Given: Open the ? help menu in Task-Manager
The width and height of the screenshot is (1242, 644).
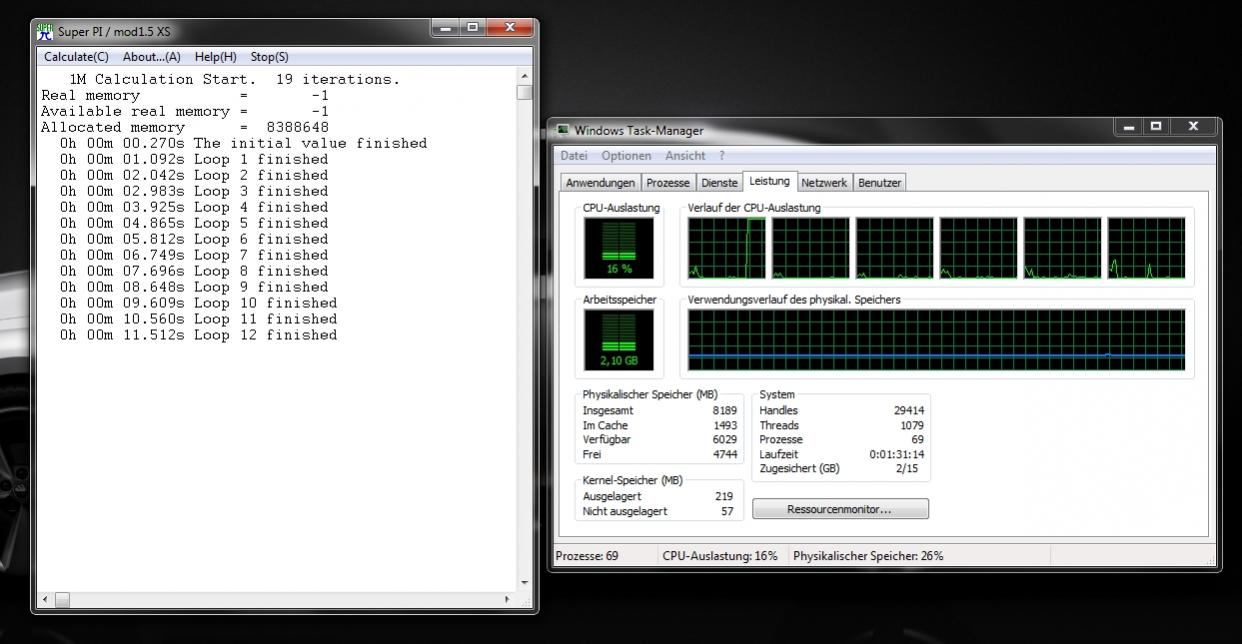Looking at the screenshot, I should (x=722, y=155).
